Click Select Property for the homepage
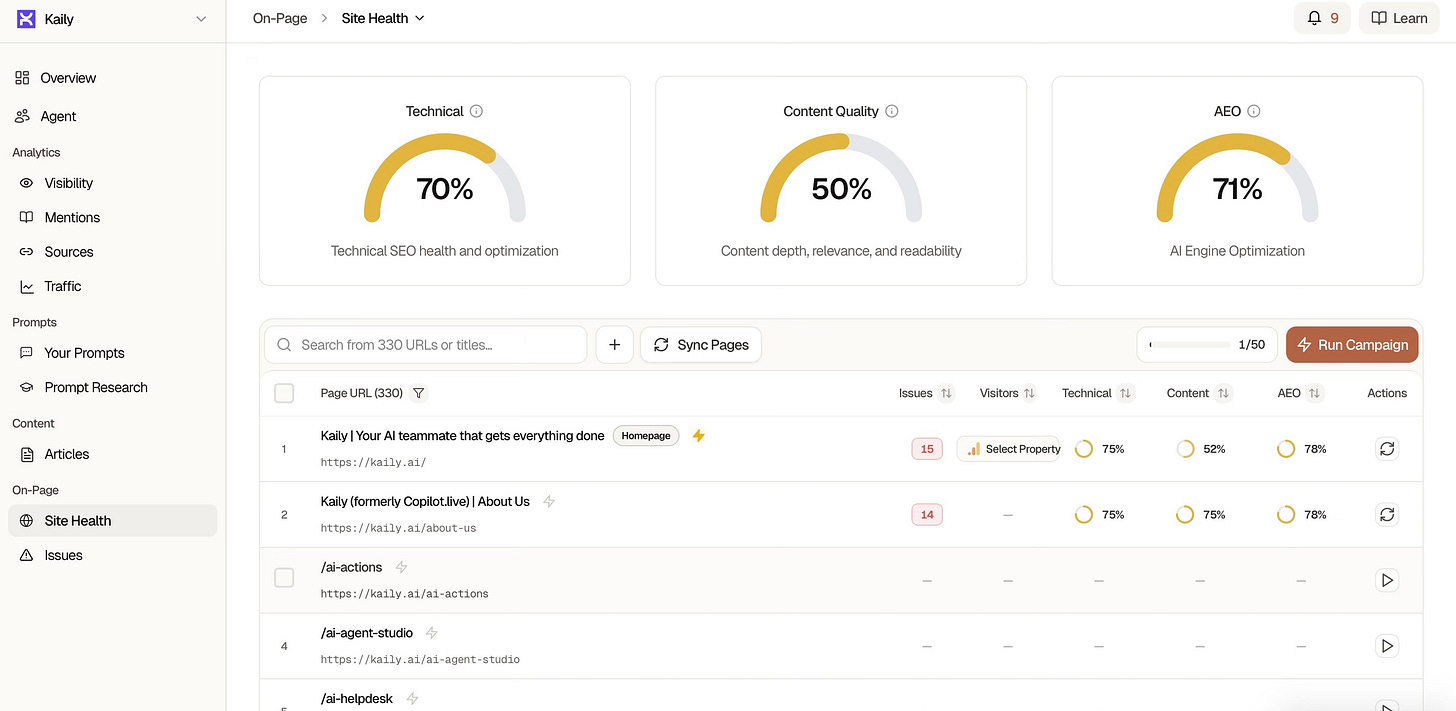The height and width of the screenshot is (711, 1456). pos(1008,449)
